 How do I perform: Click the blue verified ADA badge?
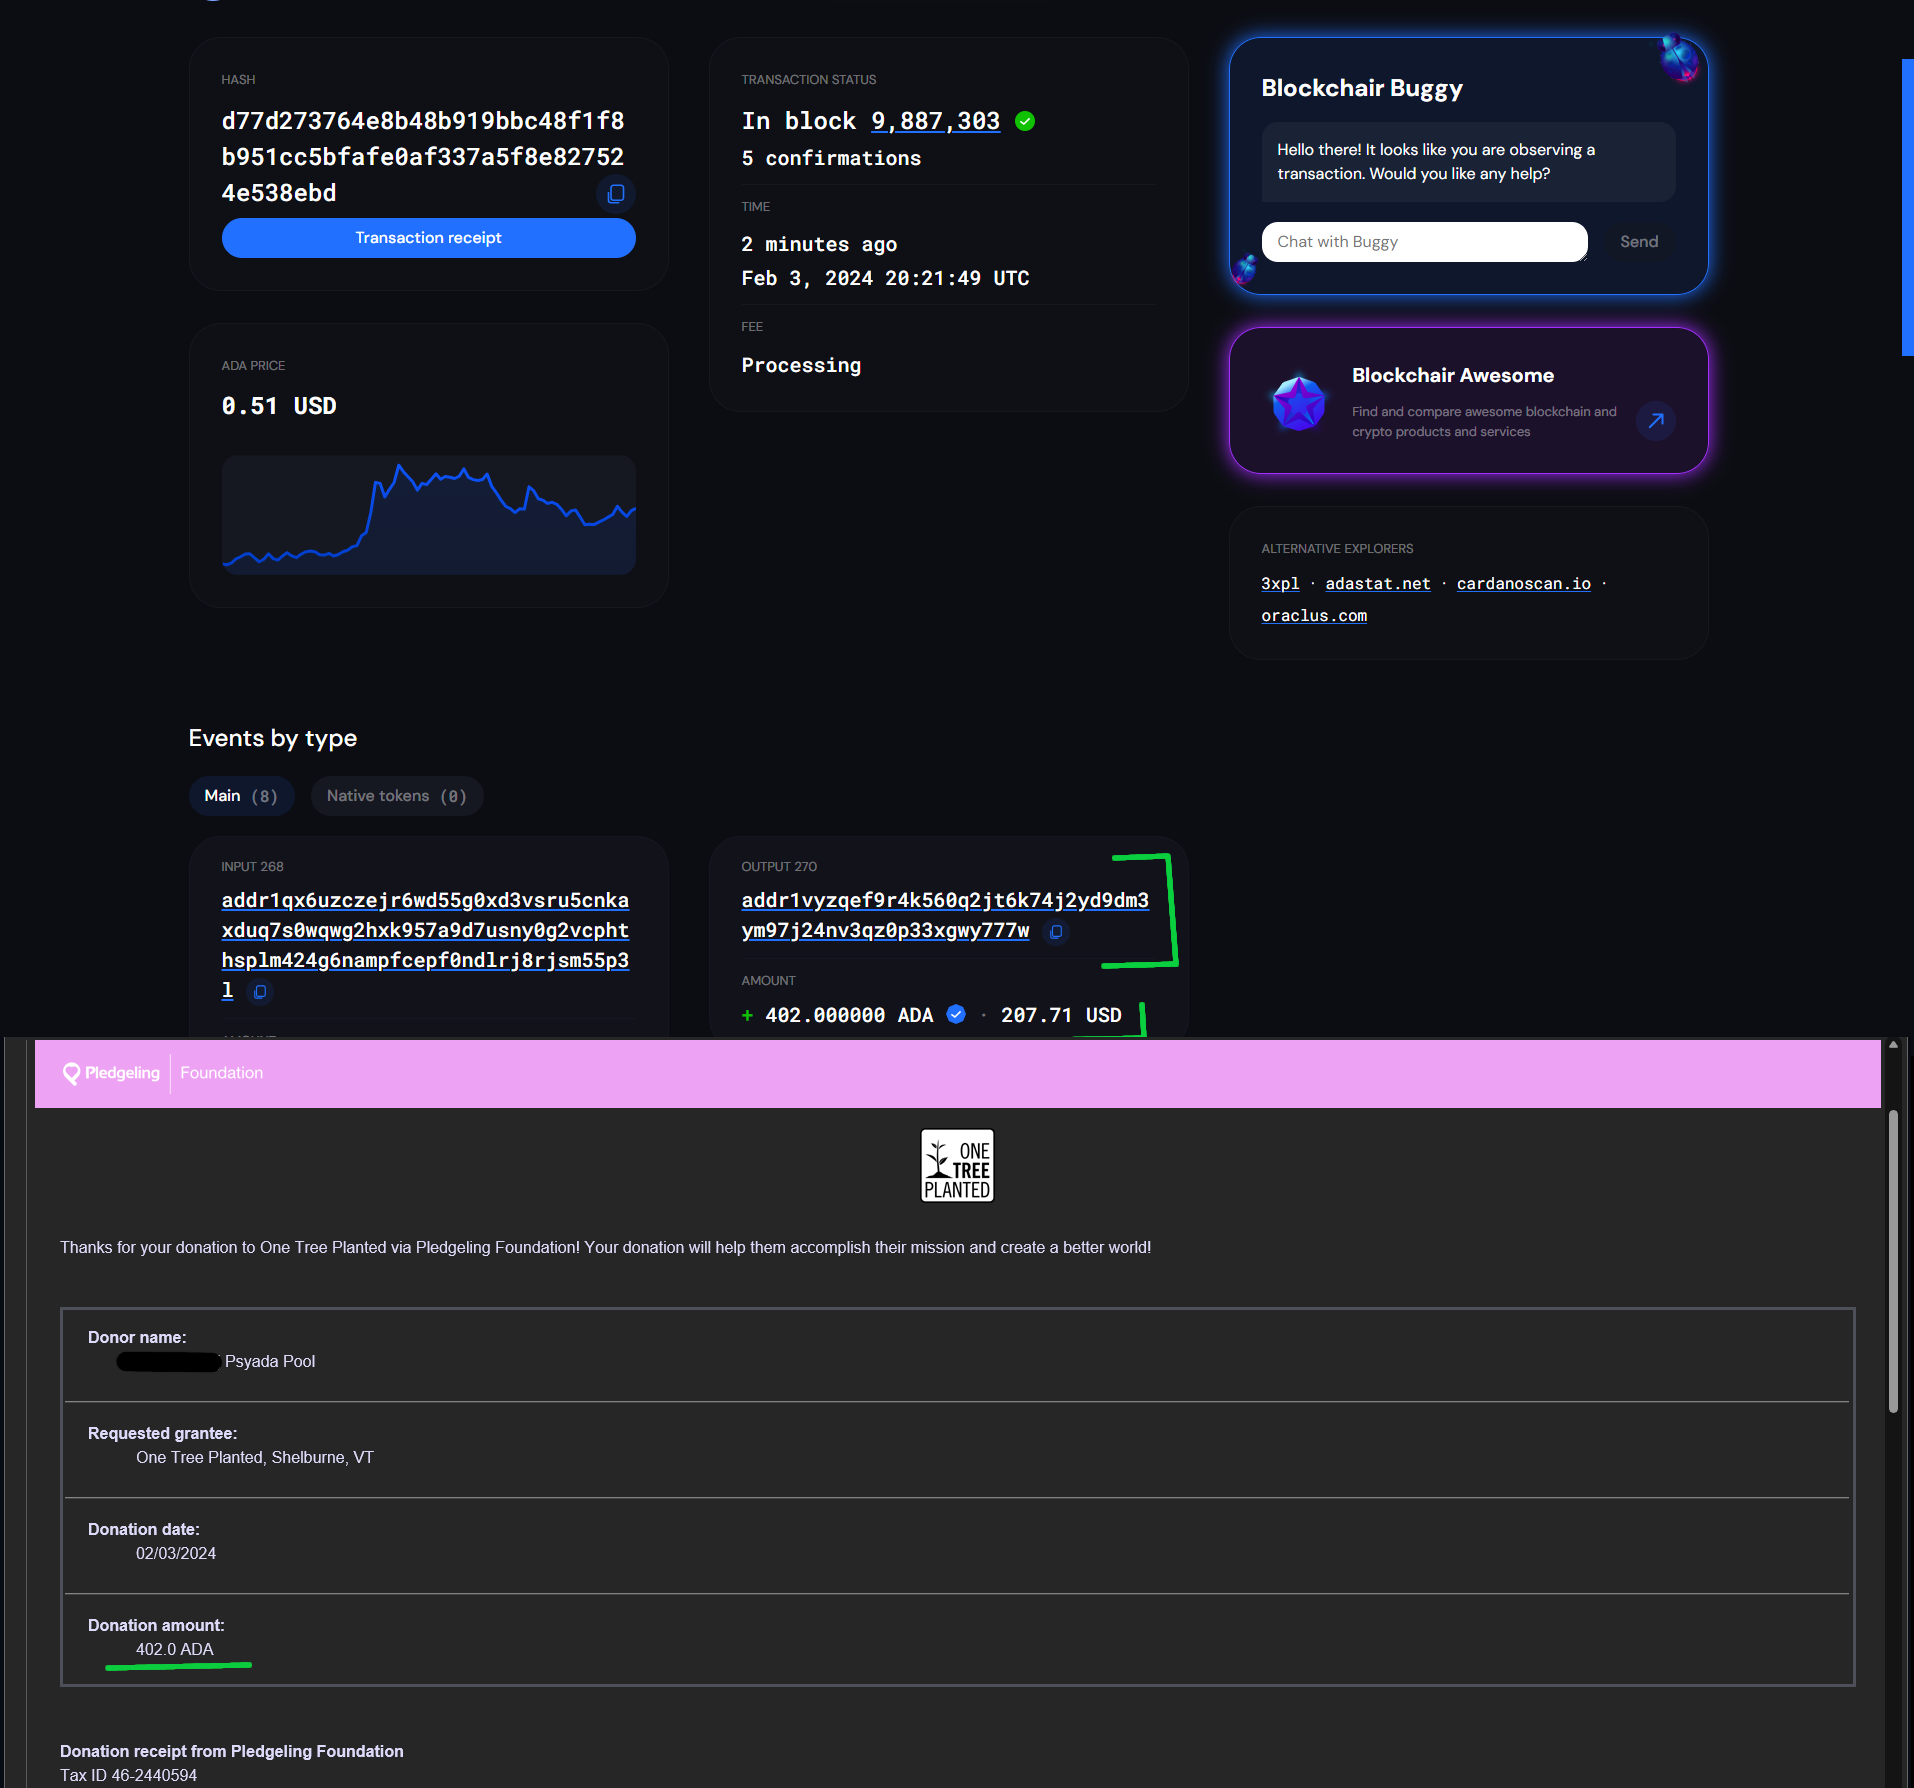(956, 1015)
